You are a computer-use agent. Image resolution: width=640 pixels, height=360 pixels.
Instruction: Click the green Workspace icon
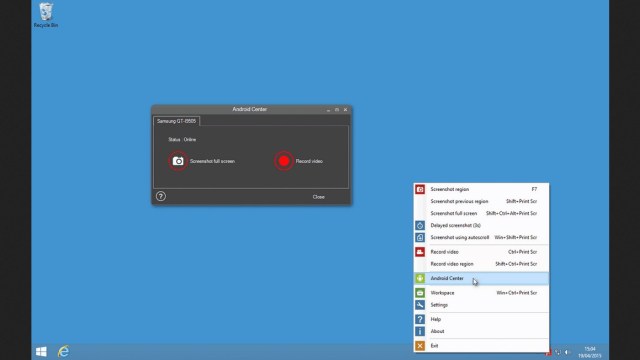(x=420, y=293)
